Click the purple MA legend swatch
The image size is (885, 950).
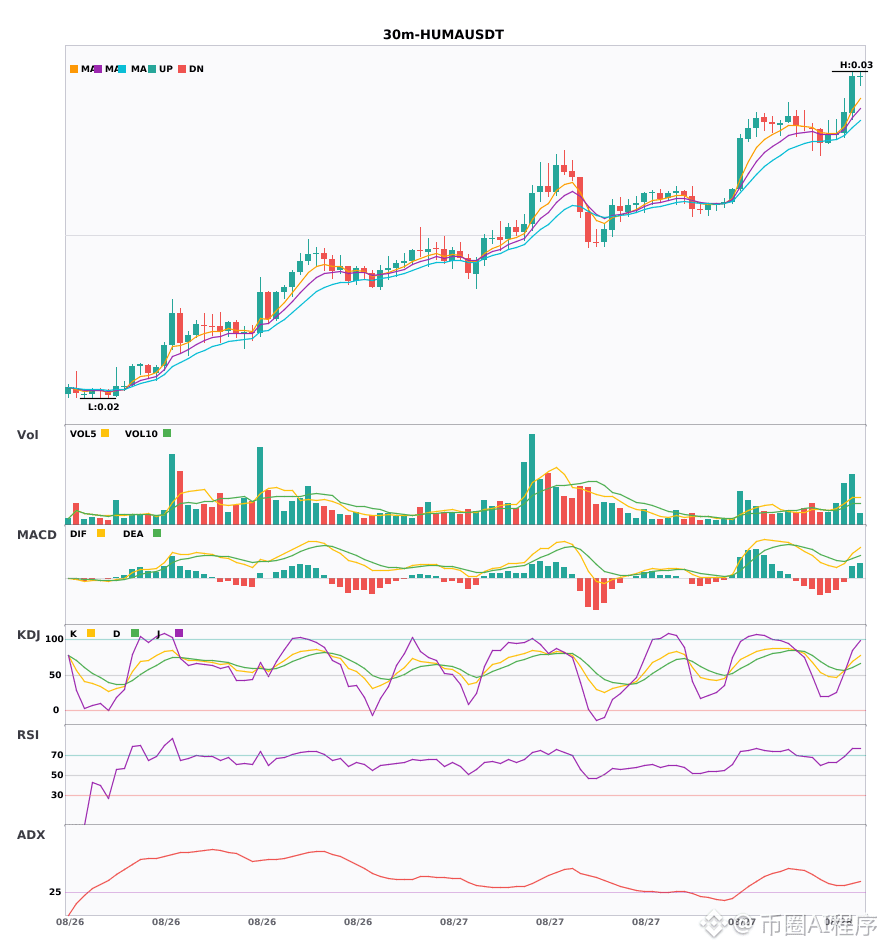click(98, 69)
